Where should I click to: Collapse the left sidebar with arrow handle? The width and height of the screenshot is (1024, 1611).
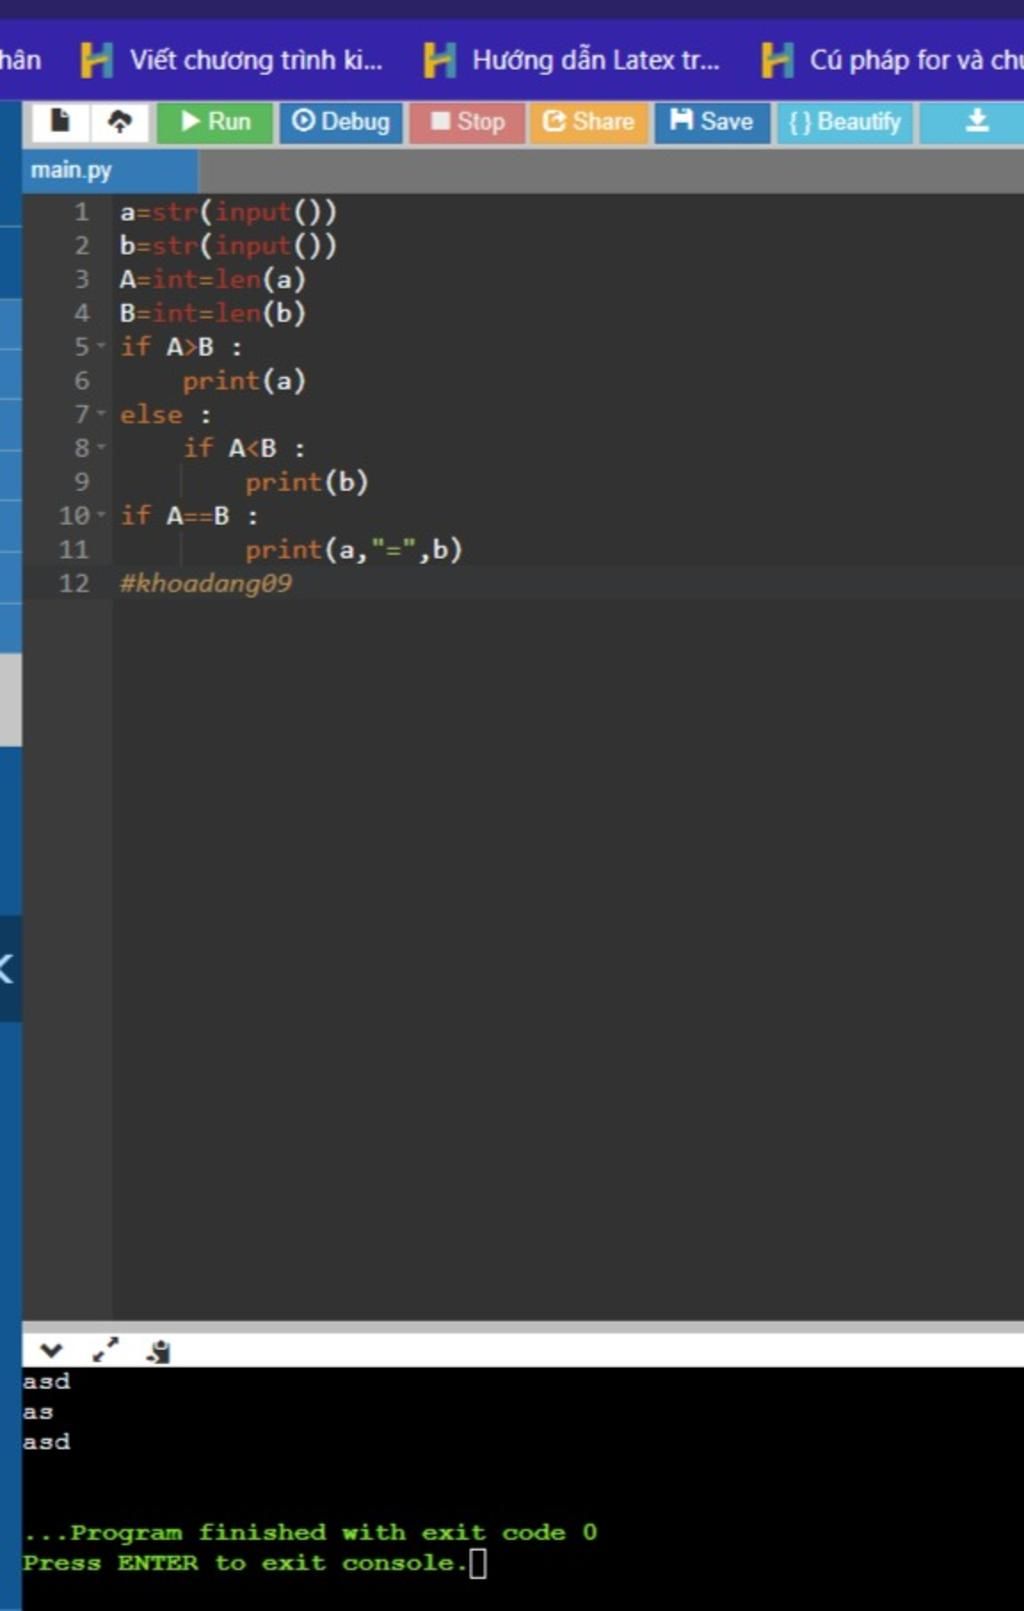[8, 968]
